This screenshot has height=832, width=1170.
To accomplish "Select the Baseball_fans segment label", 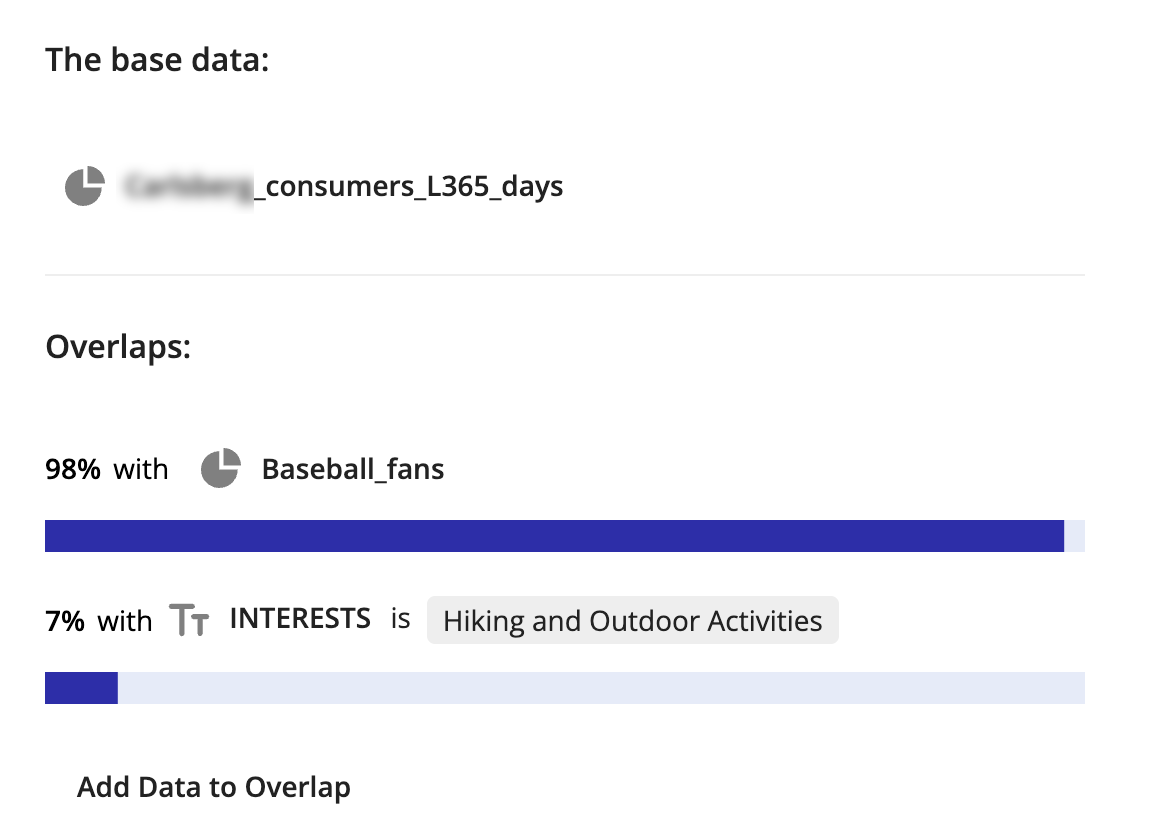I will click(x=353, y=469).
